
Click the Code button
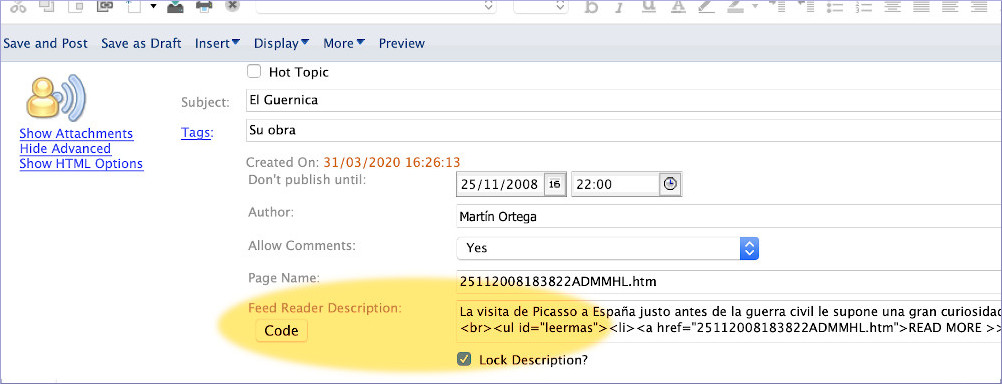281,331
